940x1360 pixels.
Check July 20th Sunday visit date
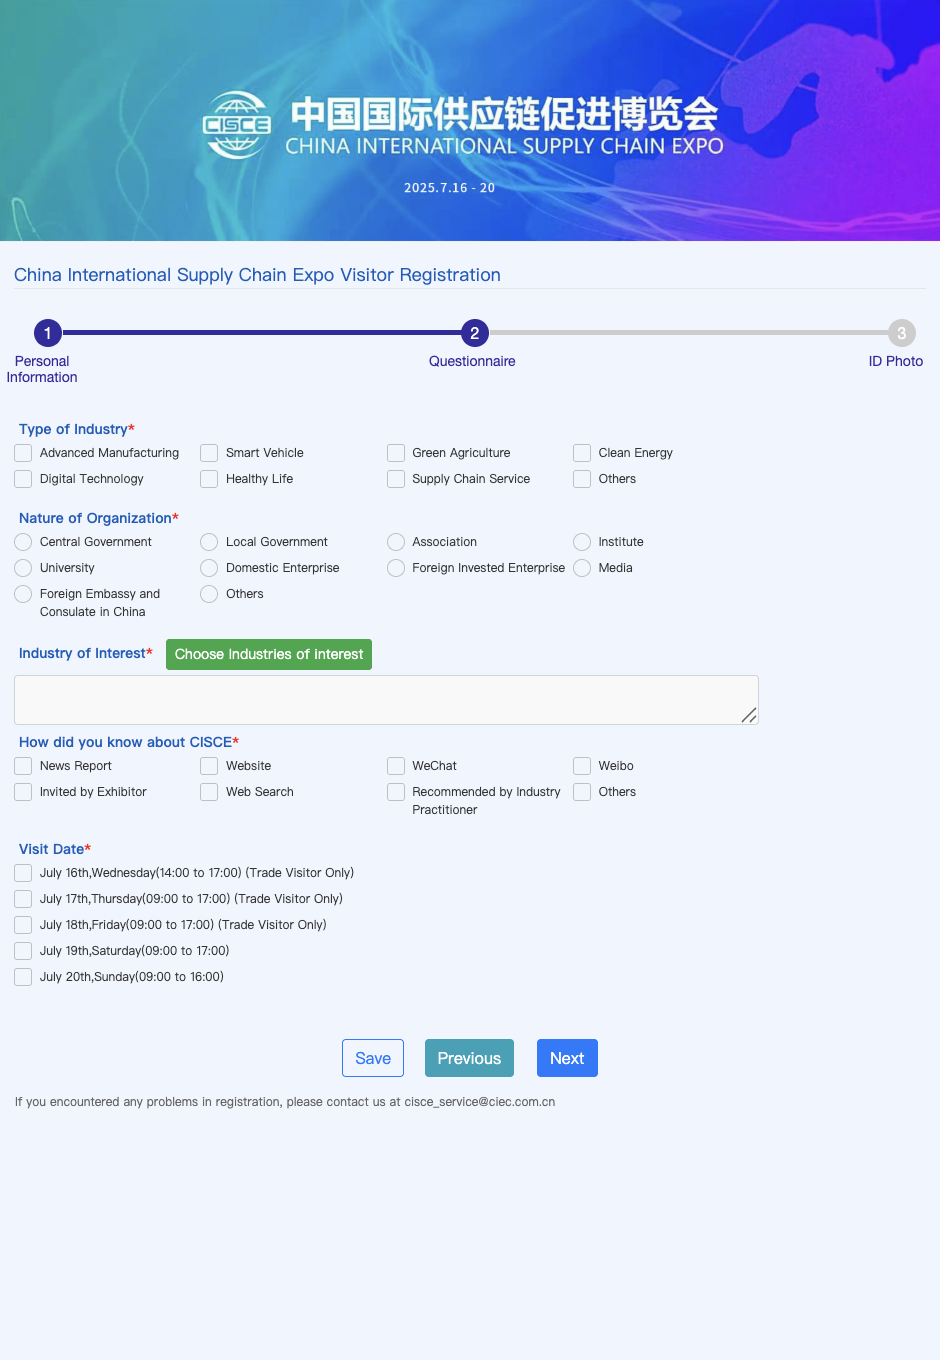23,977
